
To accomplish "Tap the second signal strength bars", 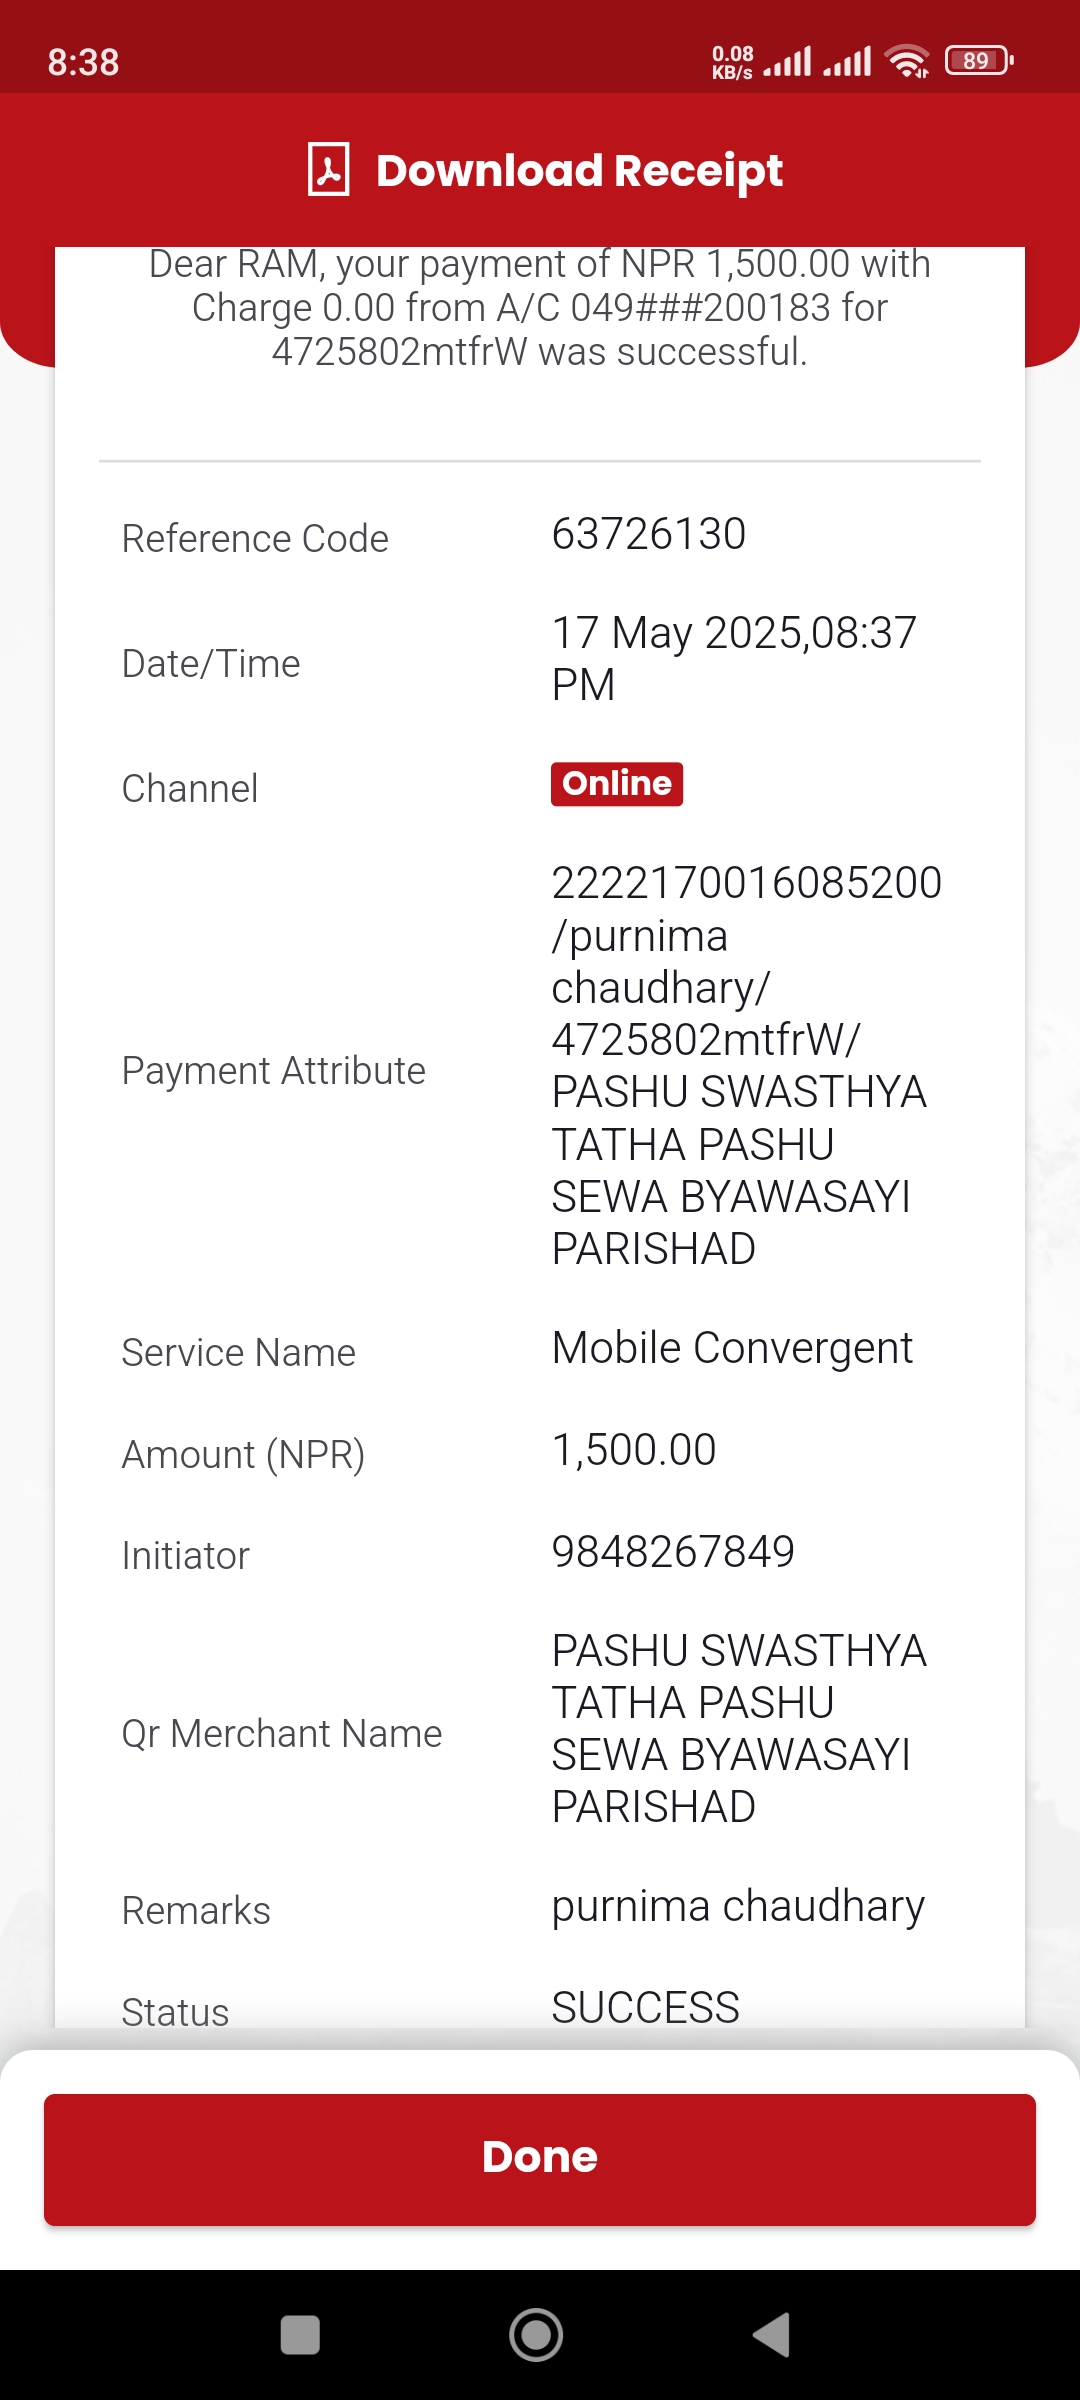I will [847, 61].
